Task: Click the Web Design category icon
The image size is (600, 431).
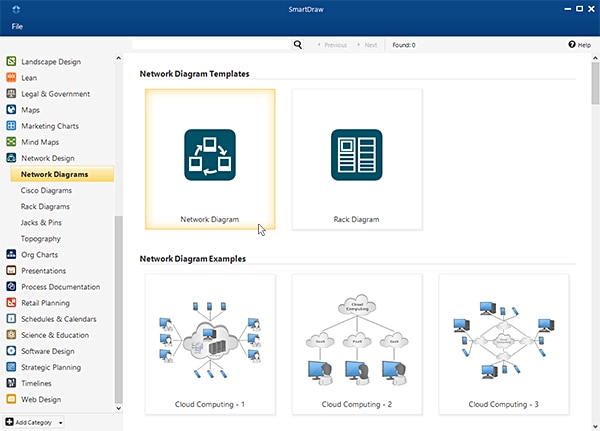Action: point(11,399)
